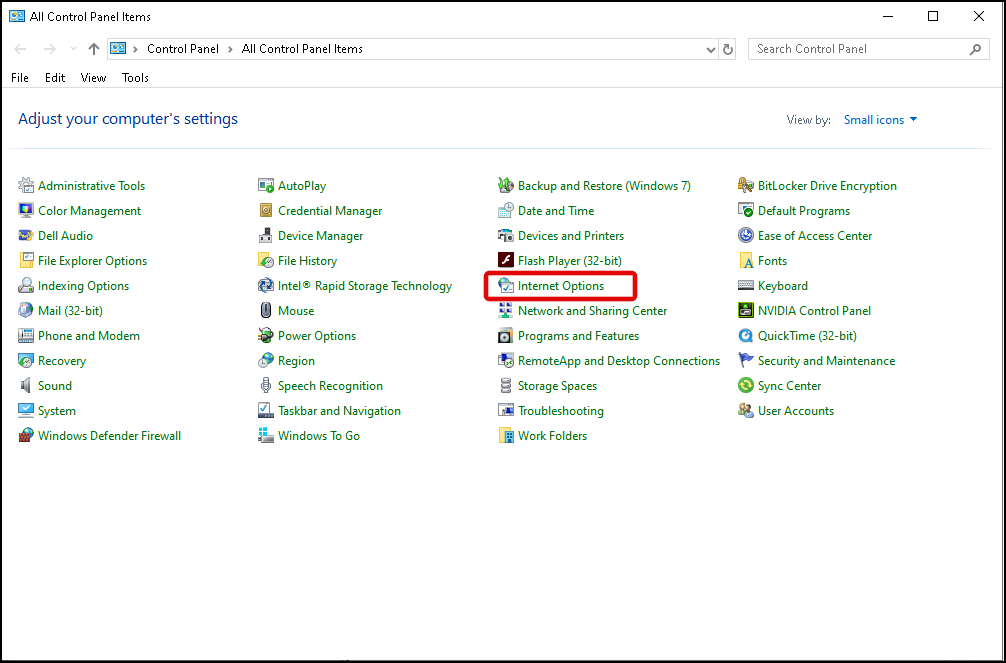Open the View menu
1006x663 pixels.
[x=93, y=78]
